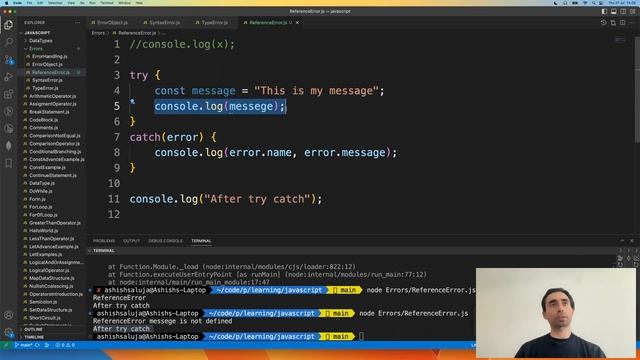Expand the OUTLINE section
The height and width of the screenshot is (360, 640).
coord(33,329)
